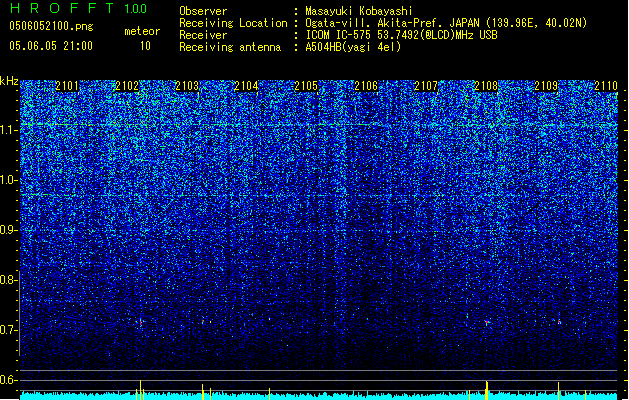629x400 pixels.
Task: Click the 0.9 kHz axis label
Action: tap(9, 230)
